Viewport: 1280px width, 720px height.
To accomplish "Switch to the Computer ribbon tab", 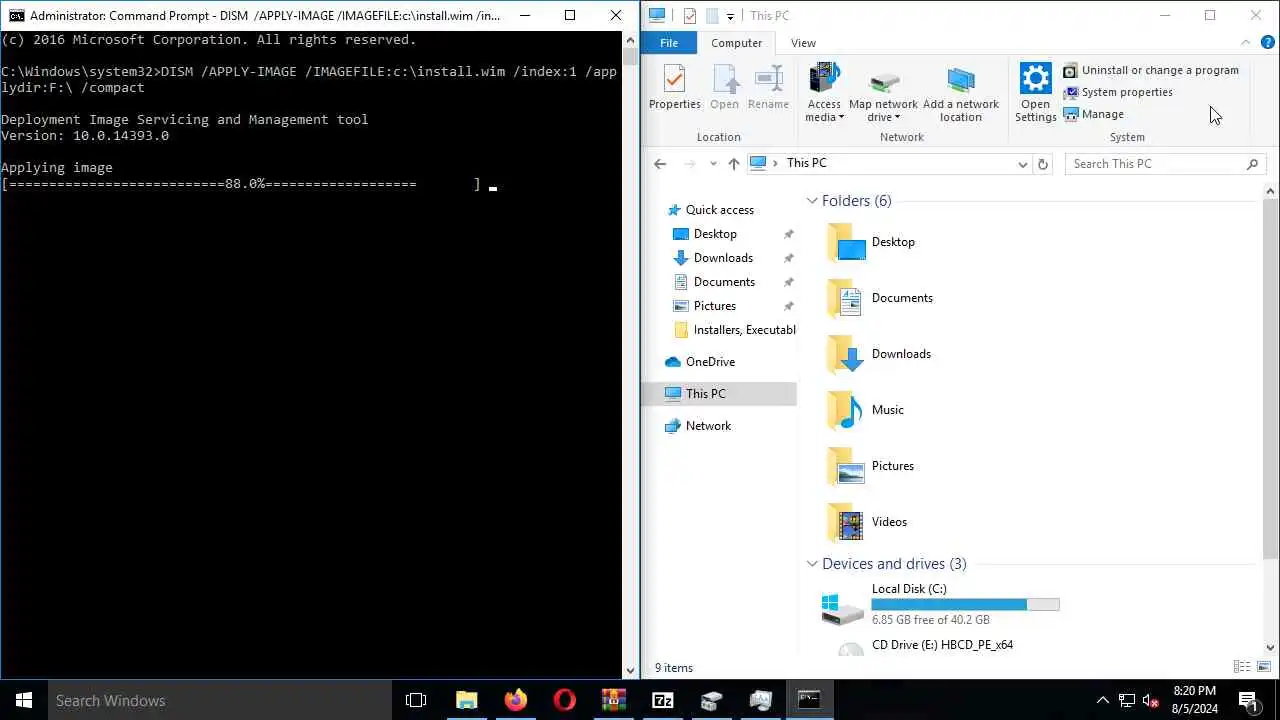I will point(736,43).
